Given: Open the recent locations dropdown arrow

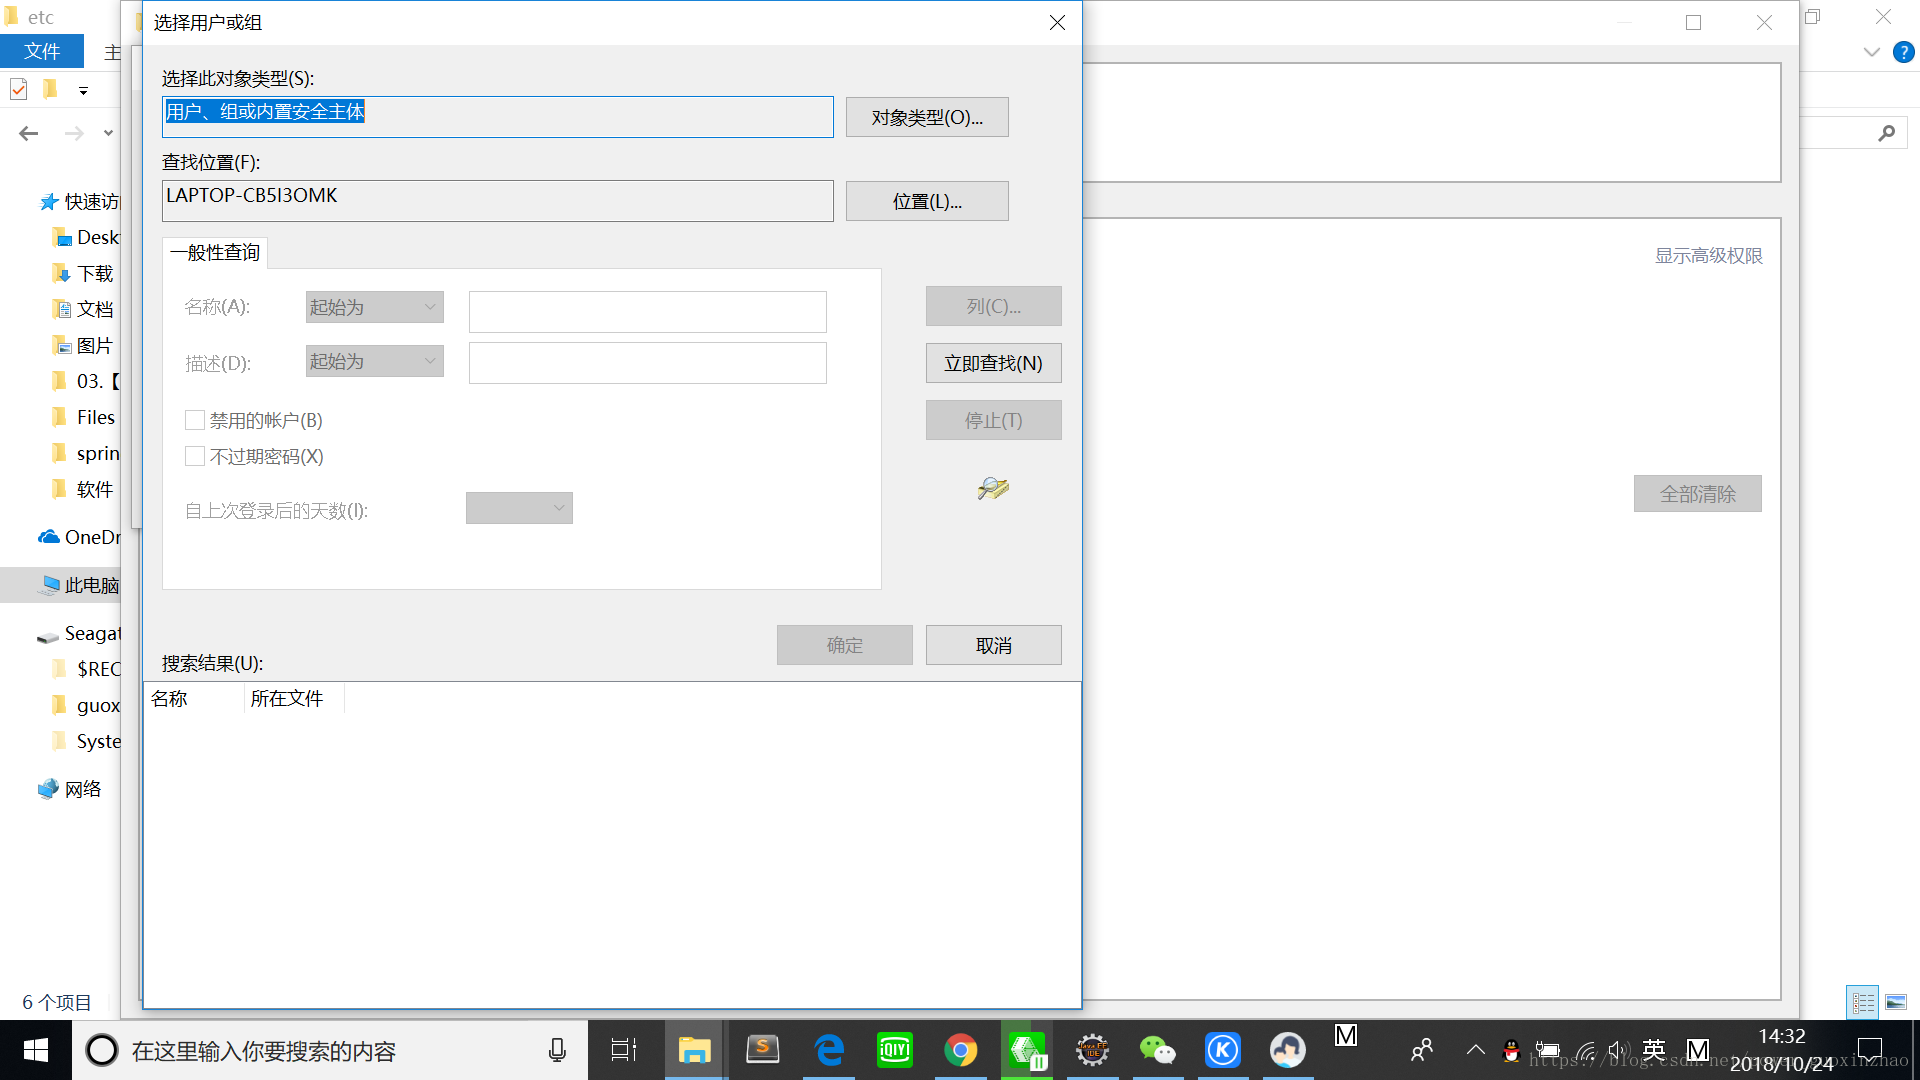Looking at the screenshot, I should pyautogui.click(x=108, y=133).
